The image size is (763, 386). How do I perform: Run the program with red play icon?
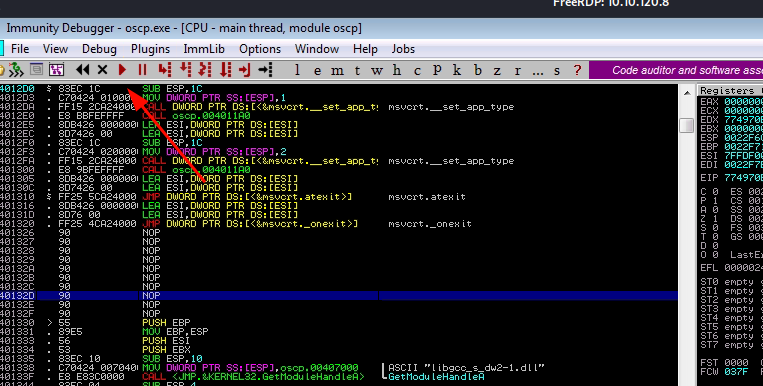coord(122,70)
